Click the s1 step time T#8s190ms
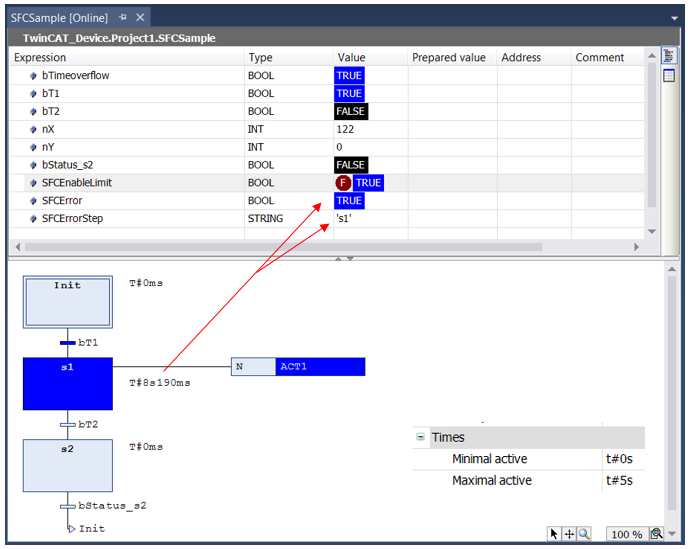 [160, 383]
